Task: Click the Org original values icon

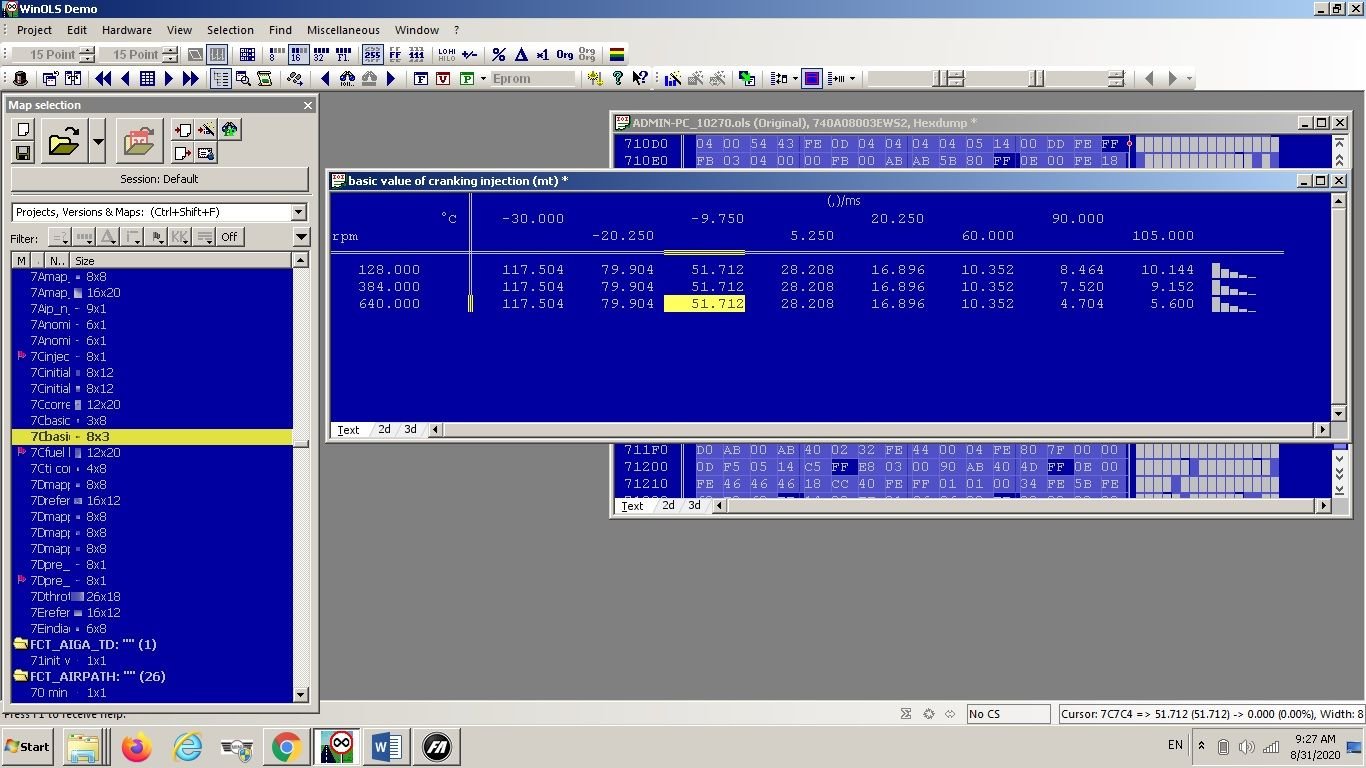Action: [x=565, y=55]
